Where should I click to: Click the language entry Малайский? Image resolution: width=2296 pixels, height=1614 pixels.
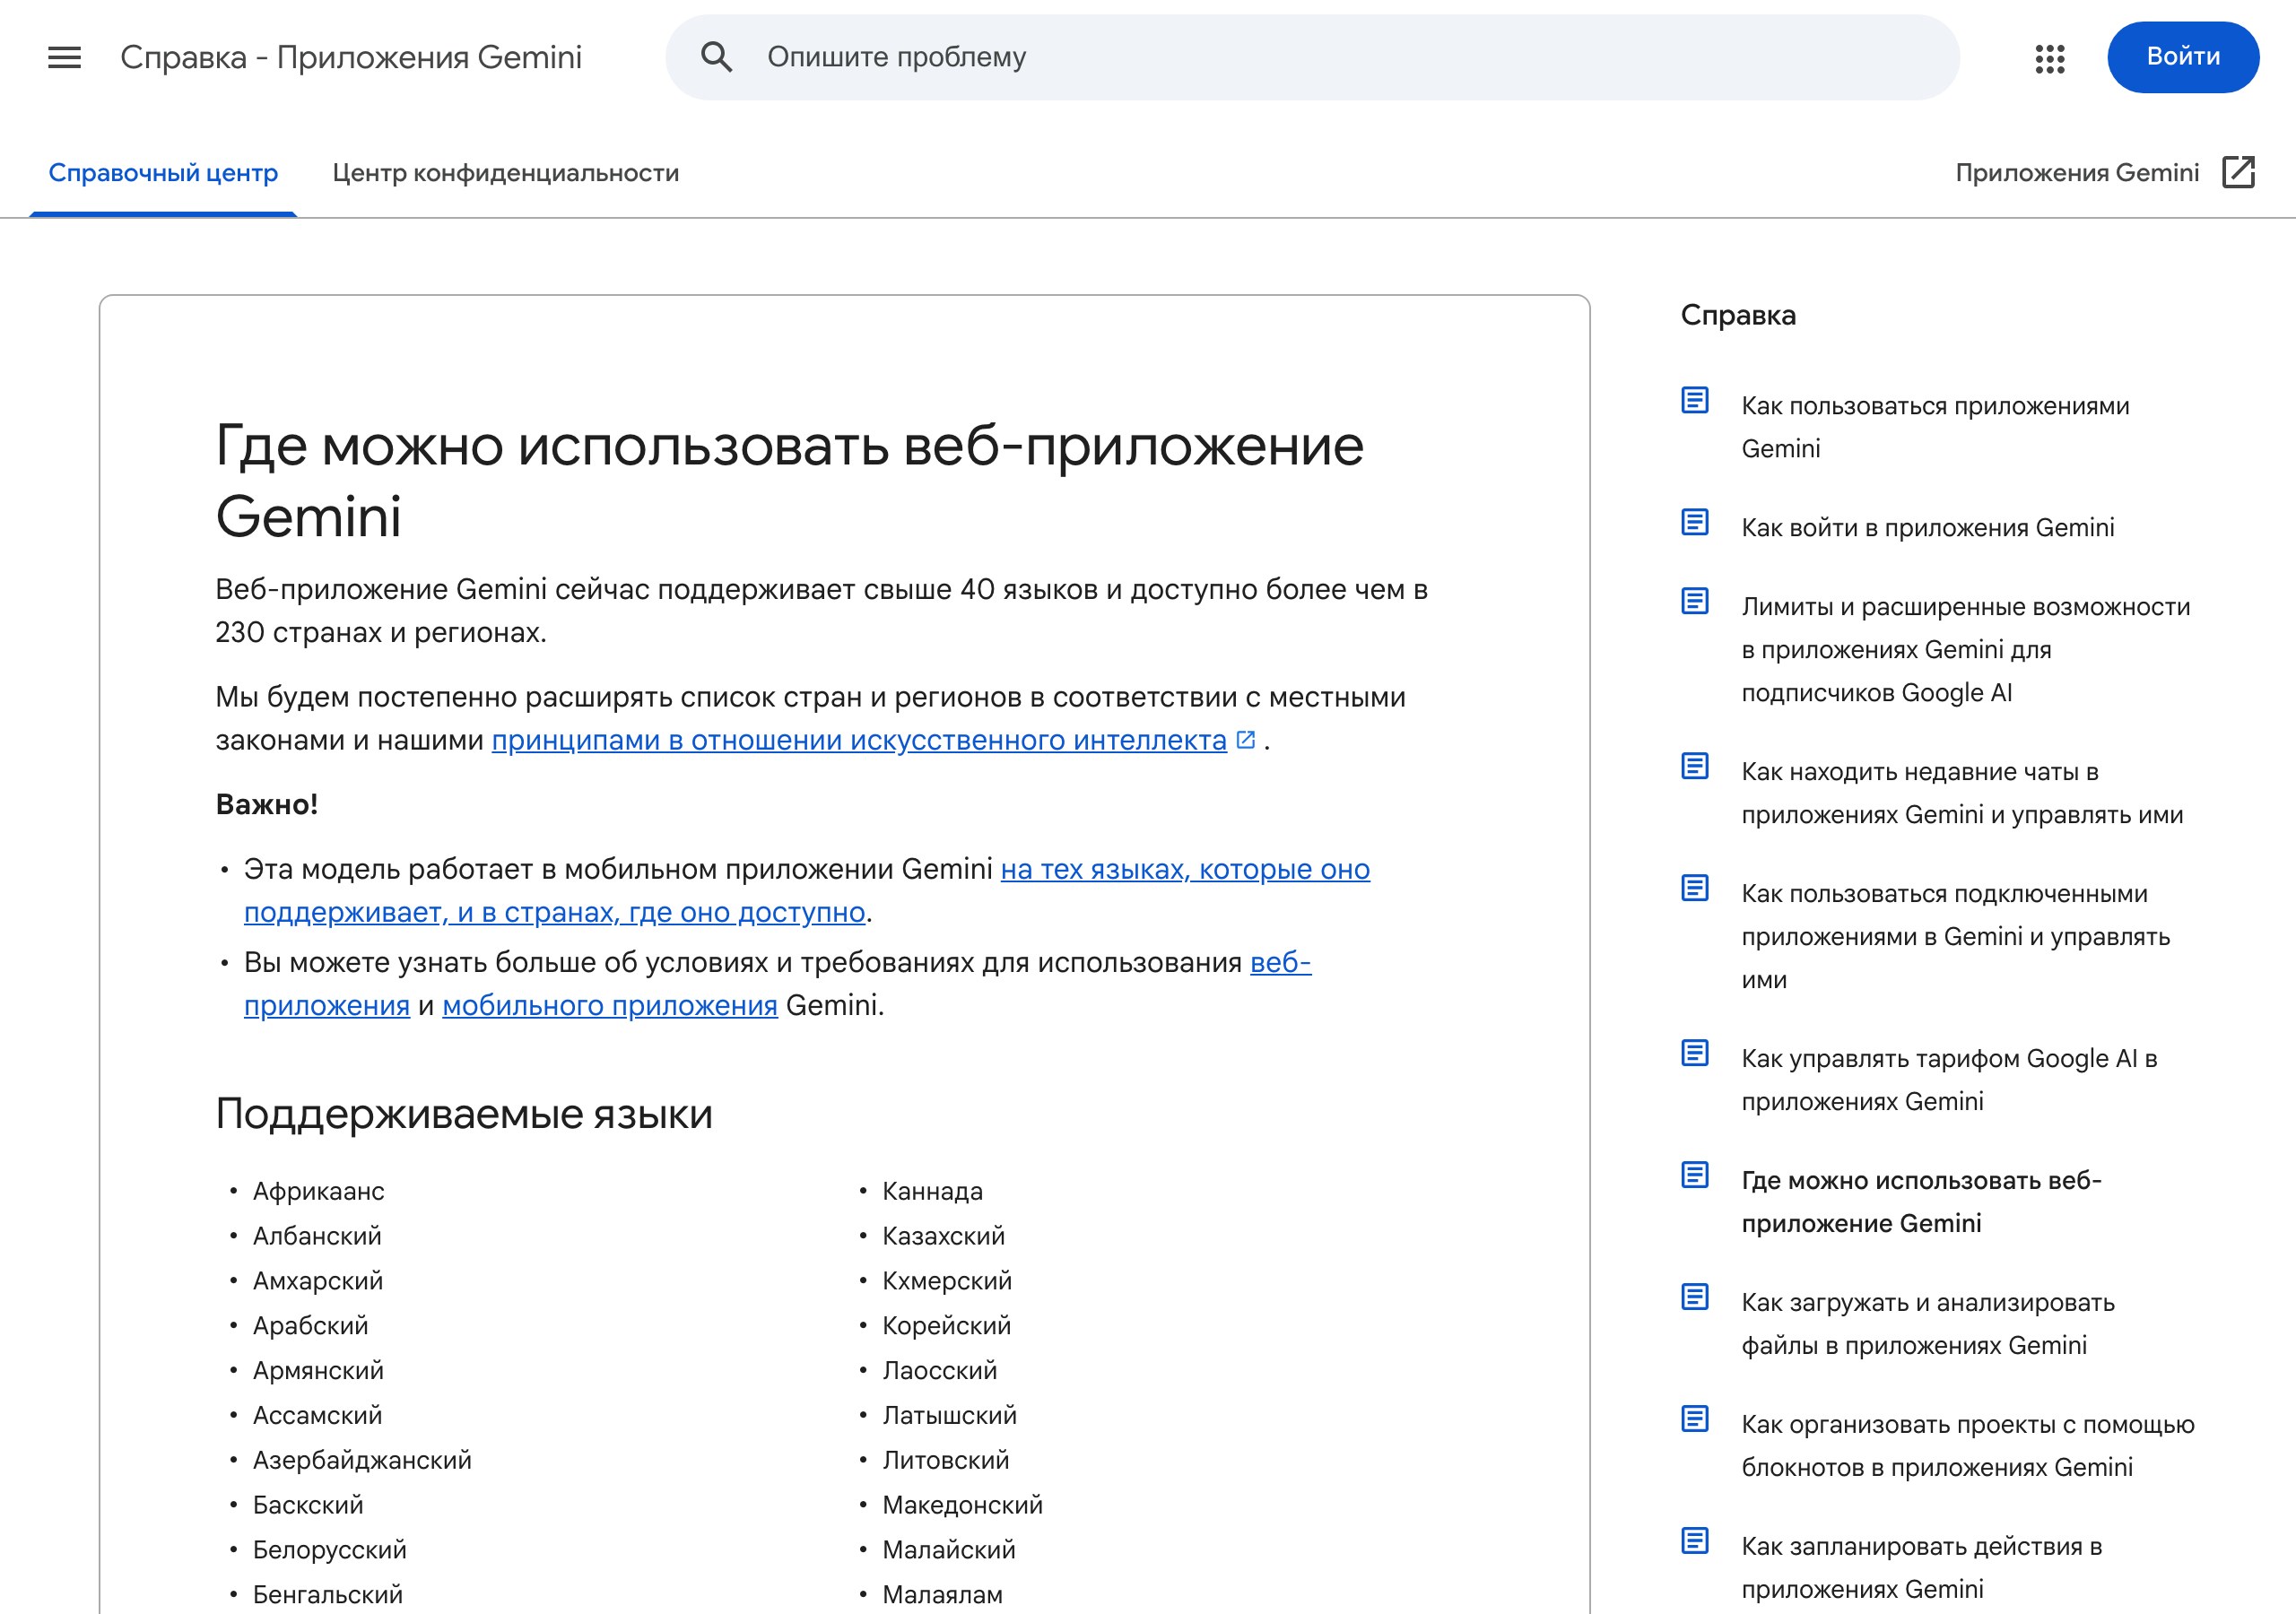tap(948, 1551)
